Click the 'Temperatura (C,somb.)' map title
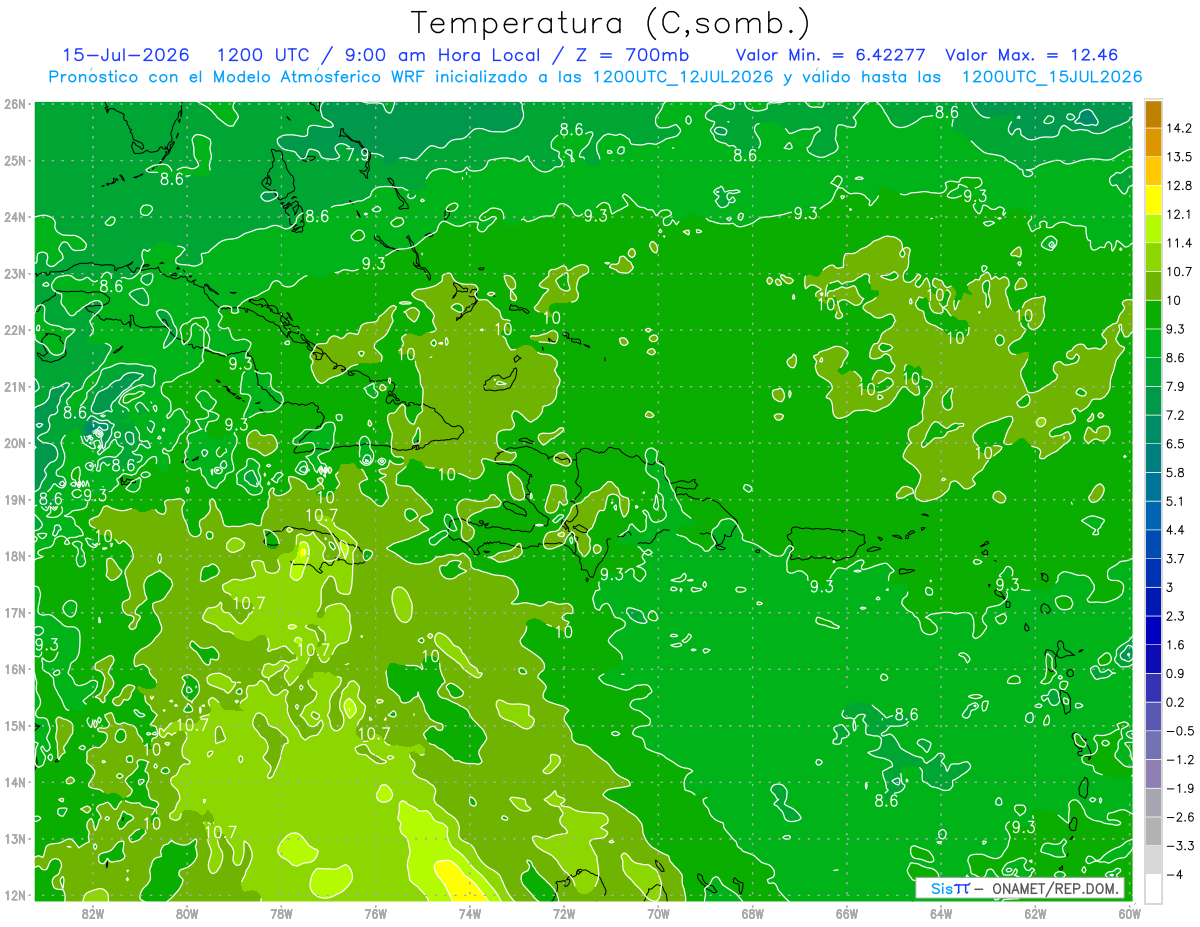Viewport: 1200px width, 927px height. point(611,22)
